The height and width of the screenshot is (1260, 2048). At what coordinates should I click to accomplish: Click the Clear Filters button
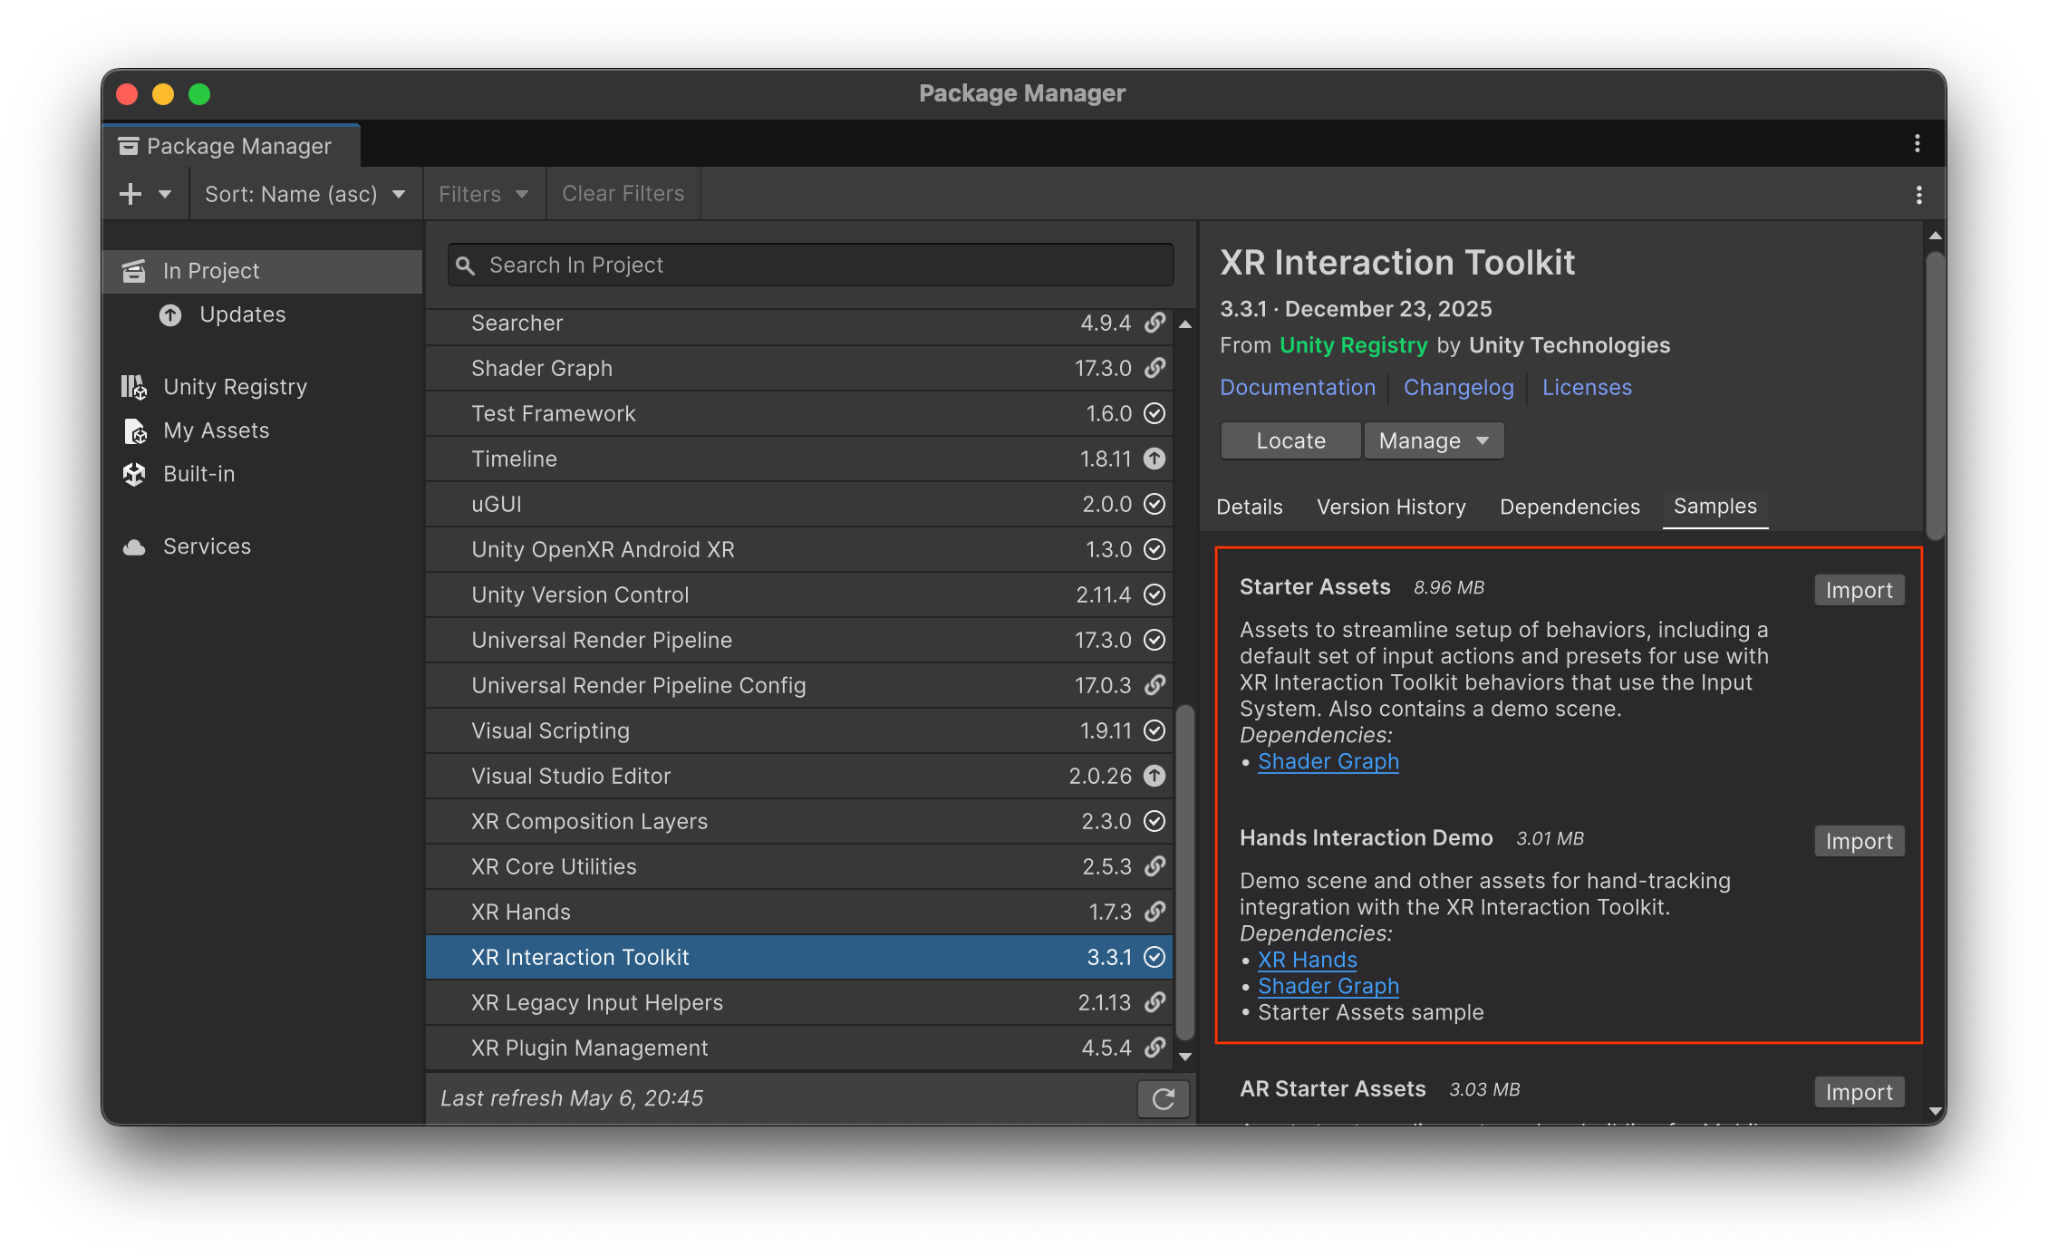(623, 194)
